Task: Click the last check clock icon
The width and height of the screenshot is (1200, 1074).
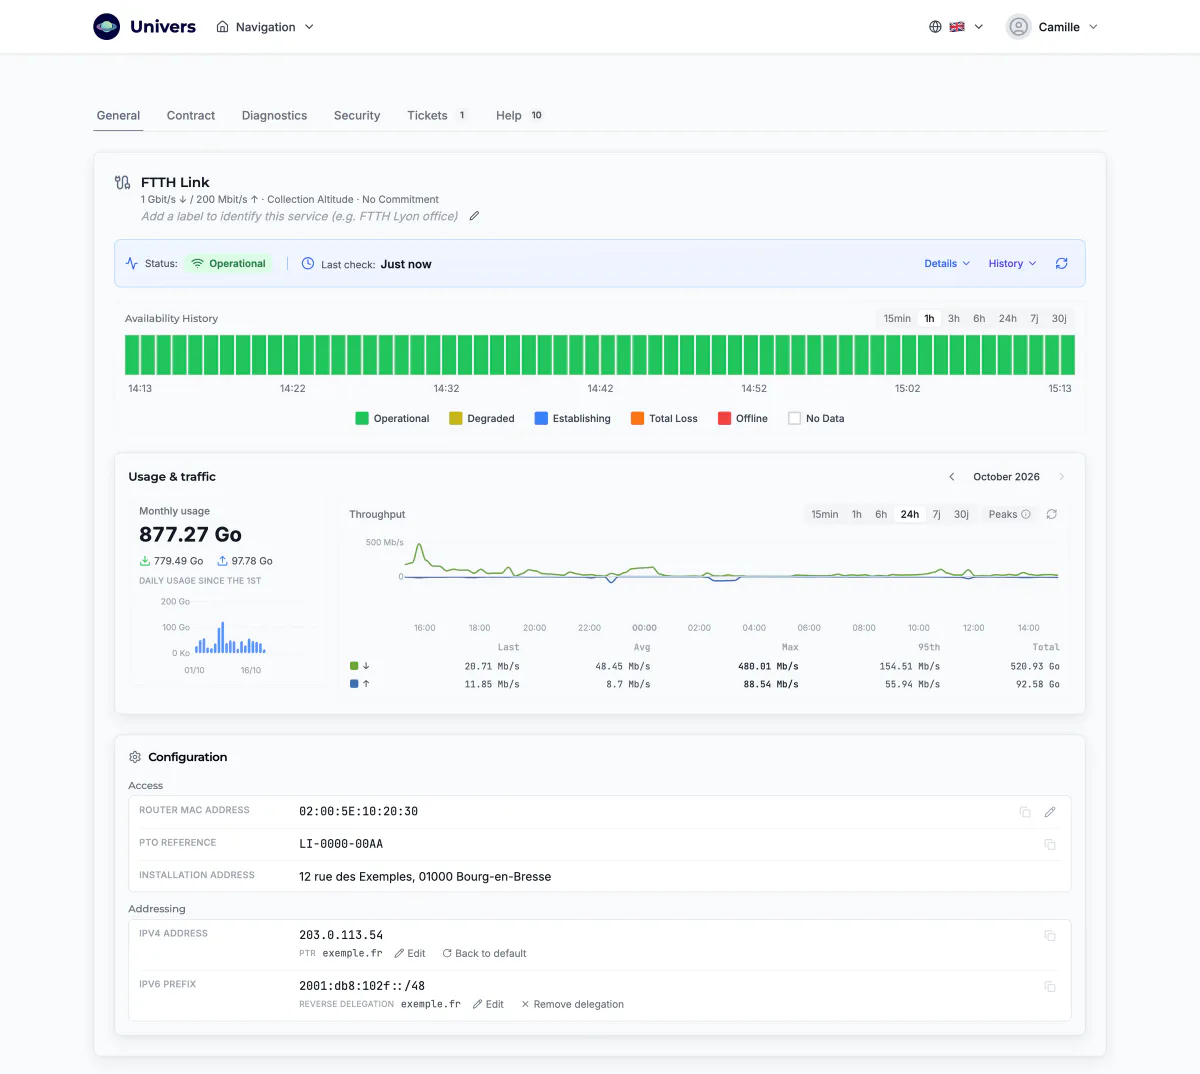Action: point(308,264)
